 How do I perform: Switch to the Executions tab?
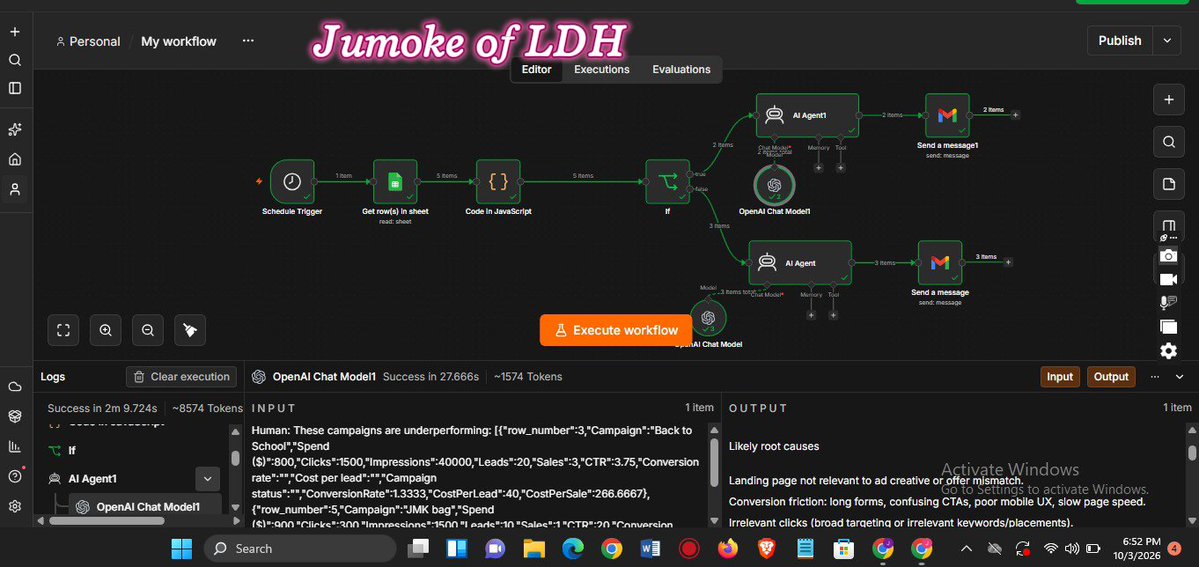pos(602,70)
